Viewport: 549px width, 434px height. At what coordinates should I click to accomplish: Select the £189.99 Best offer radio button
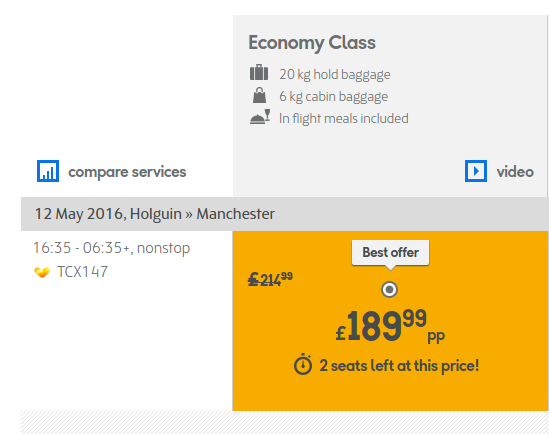[x=389, y=289]
